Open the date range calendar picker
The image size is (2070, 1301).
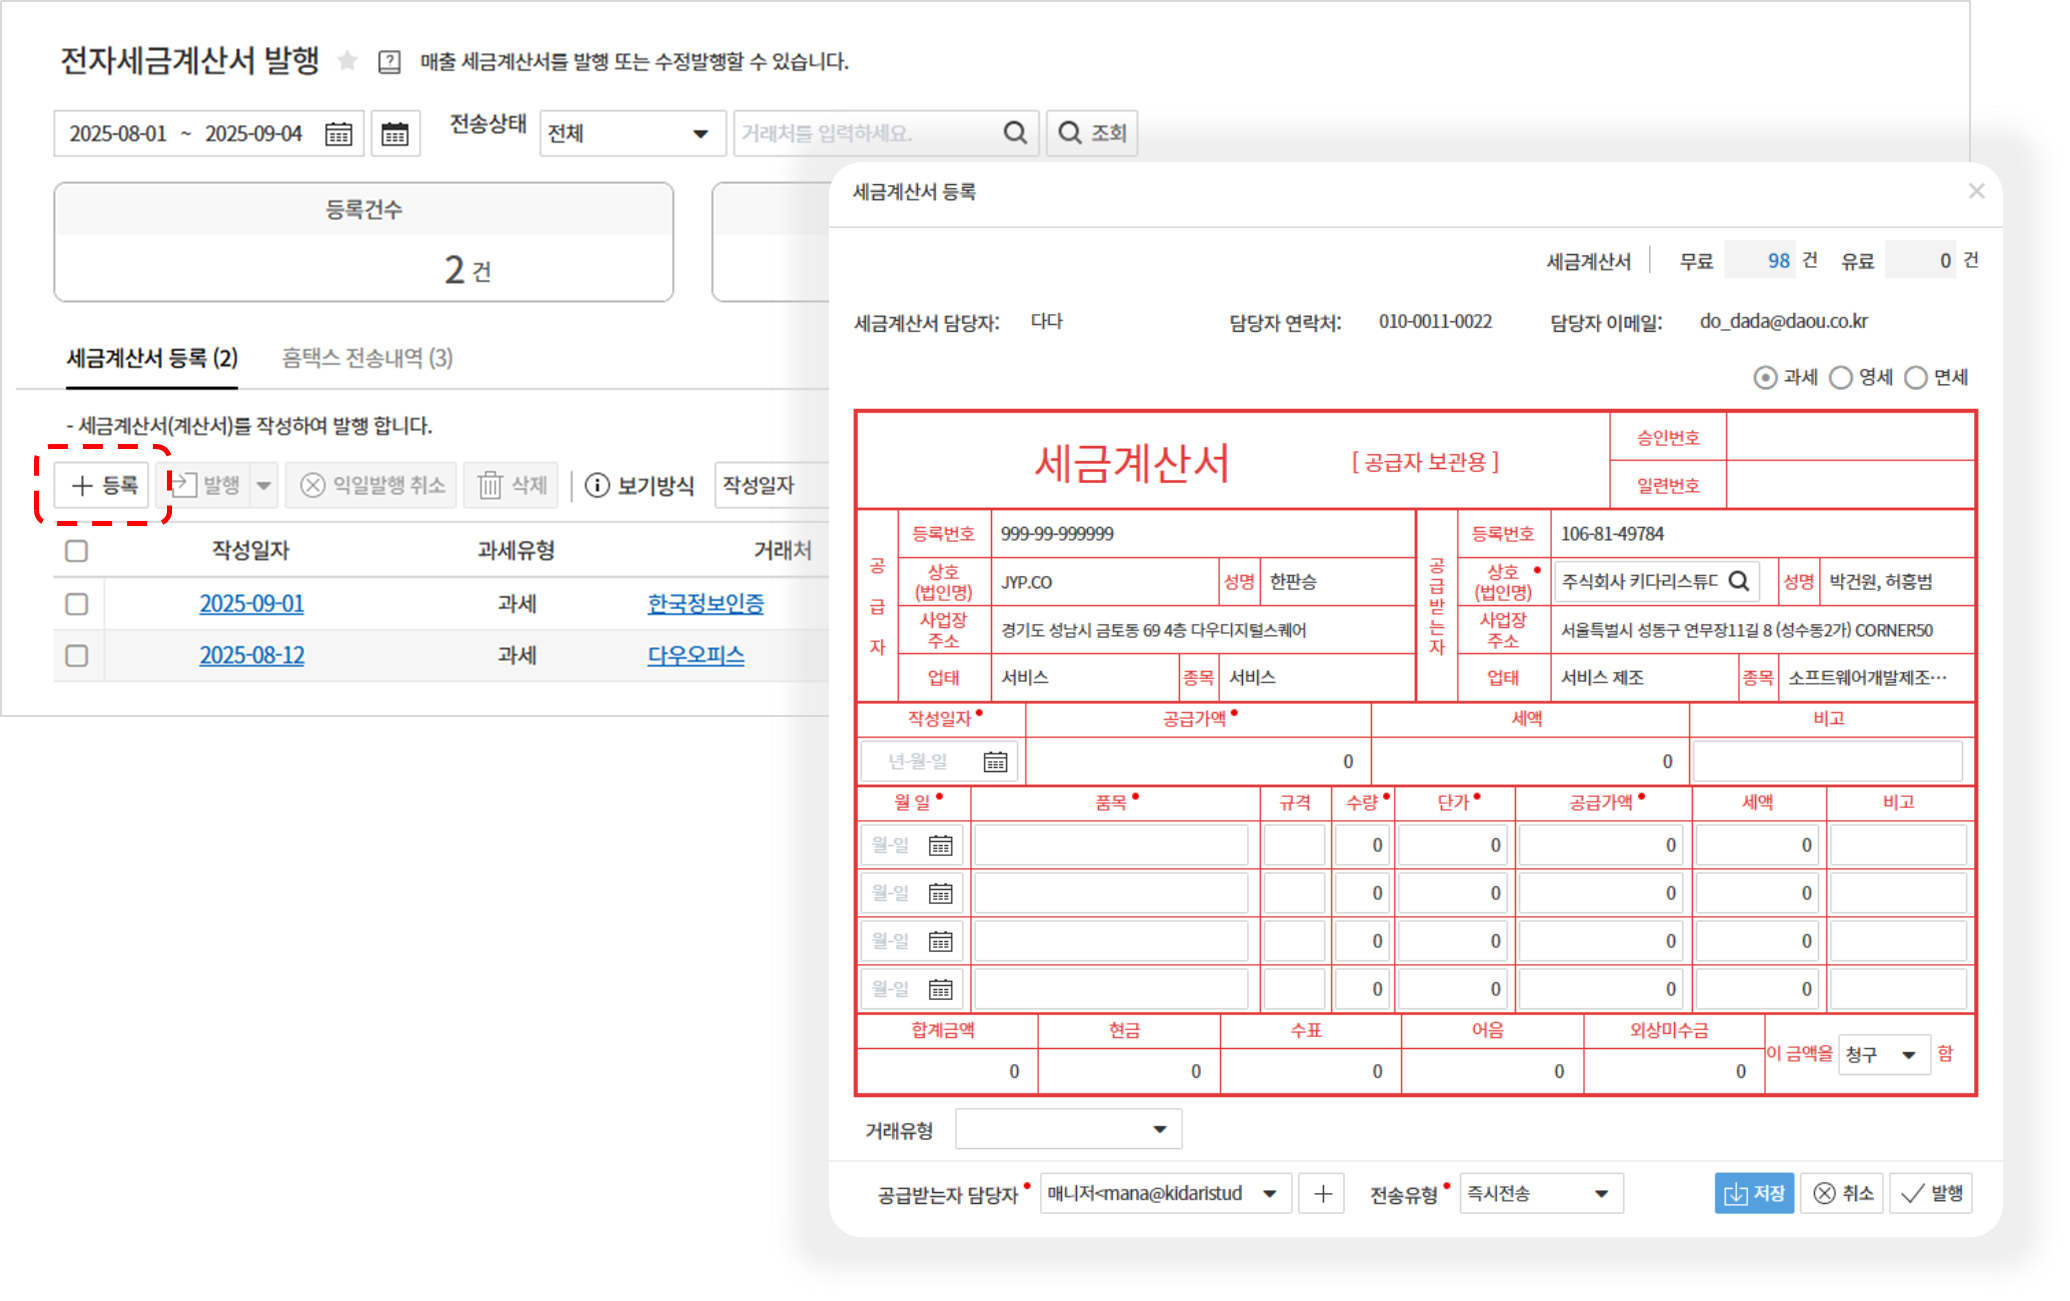pos(338,133)
